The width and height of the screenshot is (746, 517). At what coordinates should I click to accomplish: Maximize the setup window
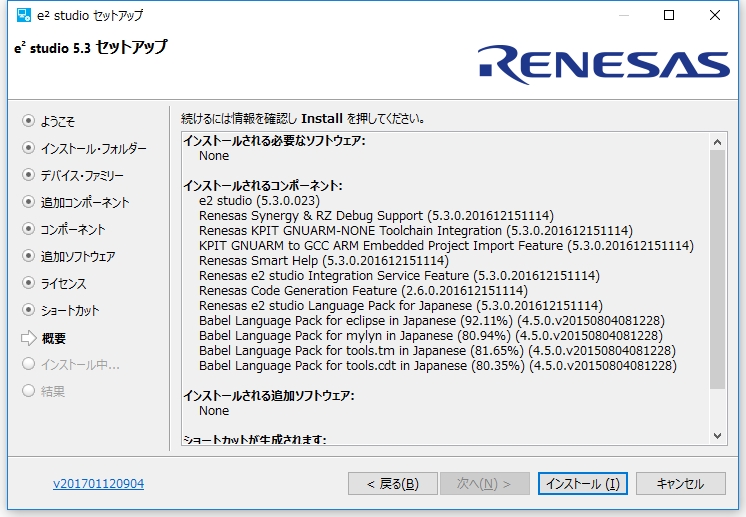(669, 15)
